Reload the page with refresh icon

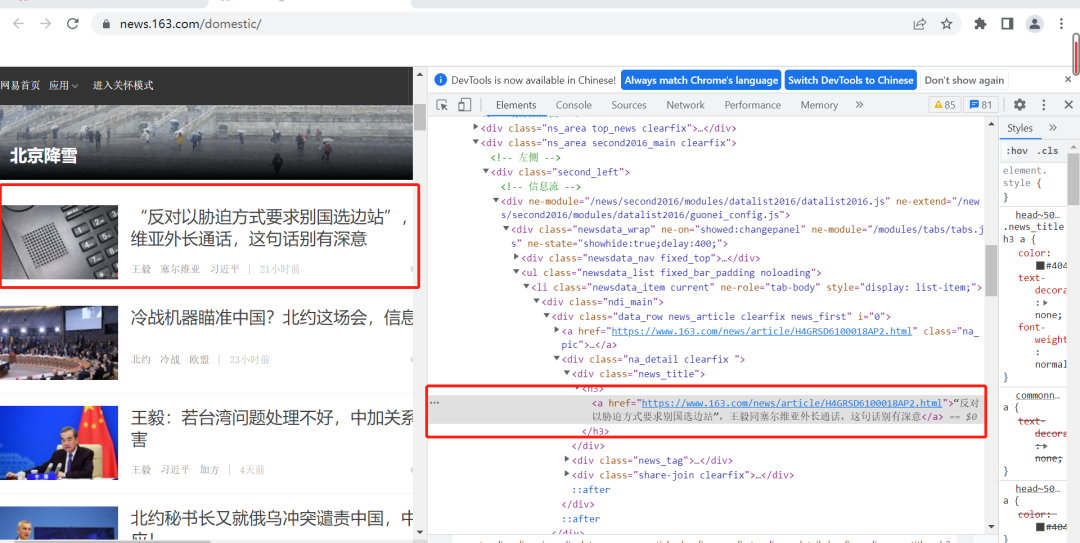click(73, 24)
